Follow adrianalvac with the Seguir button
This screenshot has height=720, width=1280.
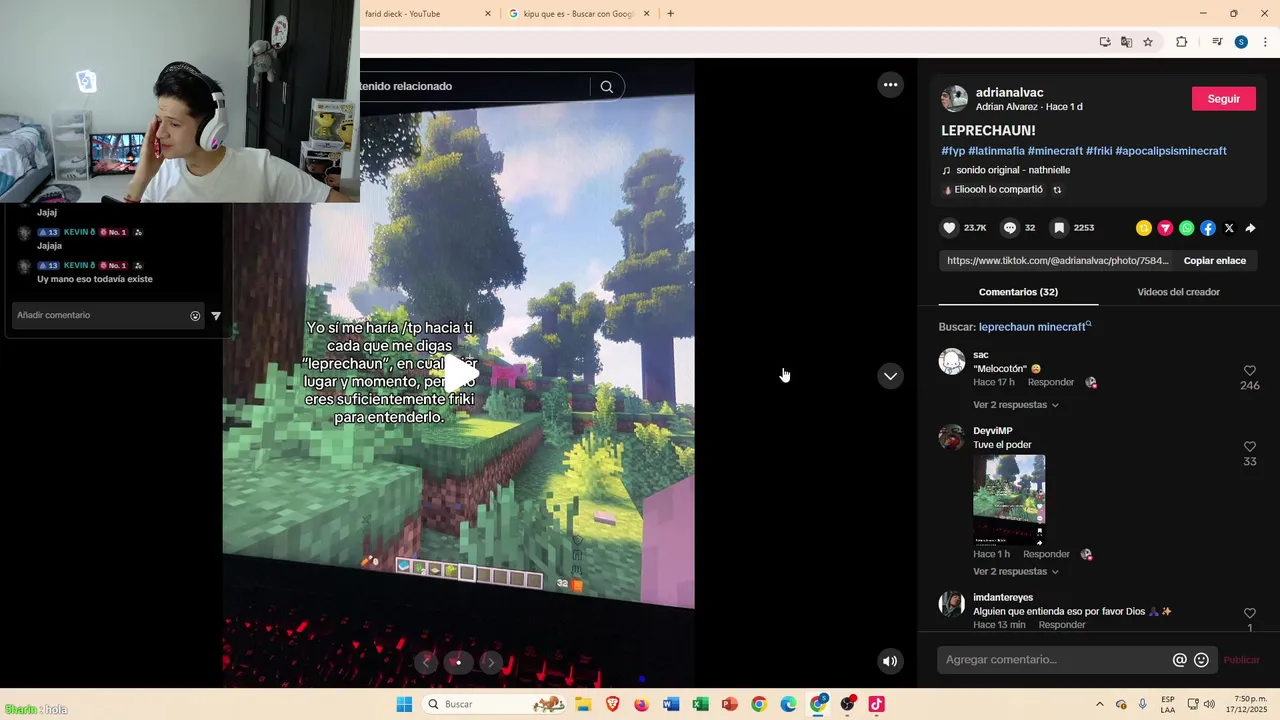pyautogui.click(x=1224, y=99)
